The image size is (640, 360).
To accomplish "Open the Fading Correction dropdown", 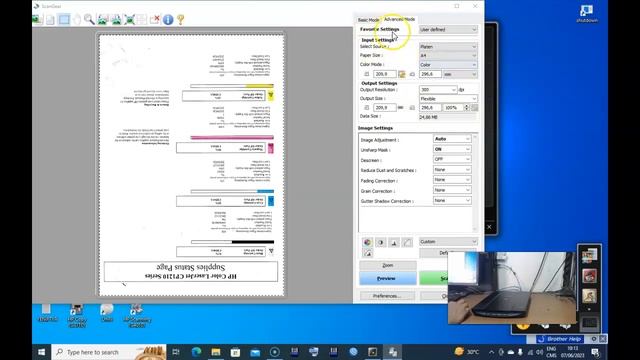I will (x=452, y=180).
